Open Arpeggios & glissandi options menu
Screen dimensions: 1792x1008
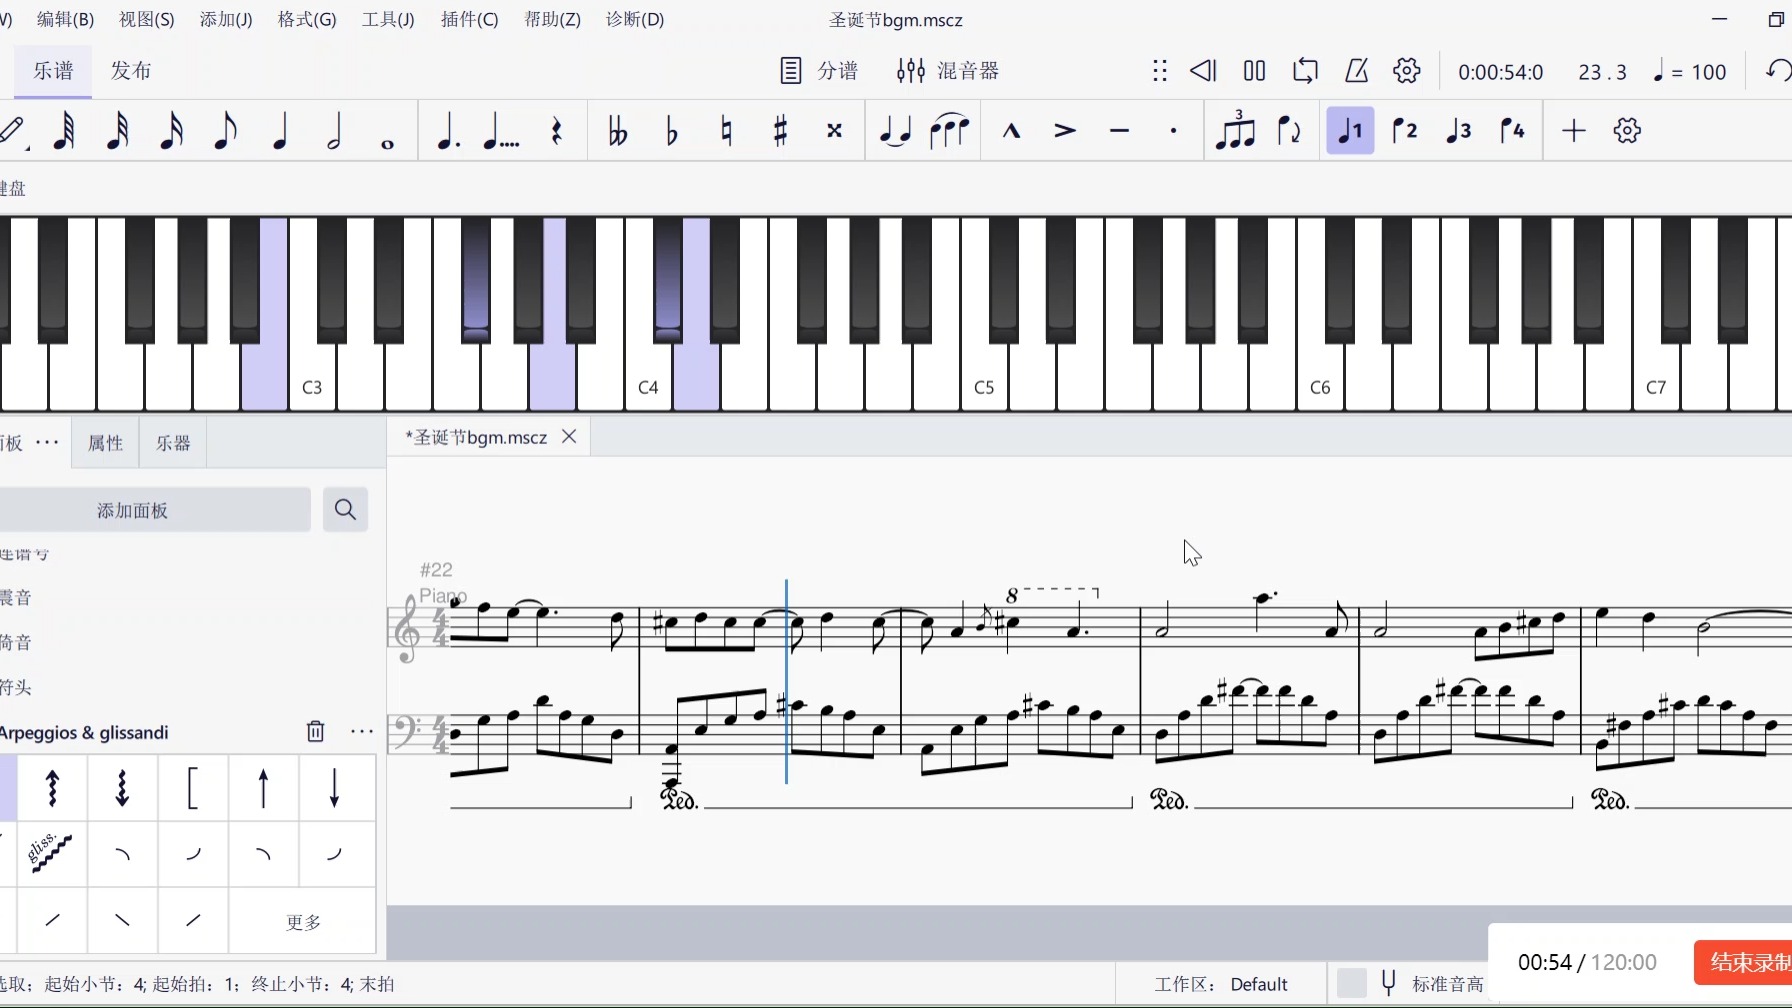361,732
